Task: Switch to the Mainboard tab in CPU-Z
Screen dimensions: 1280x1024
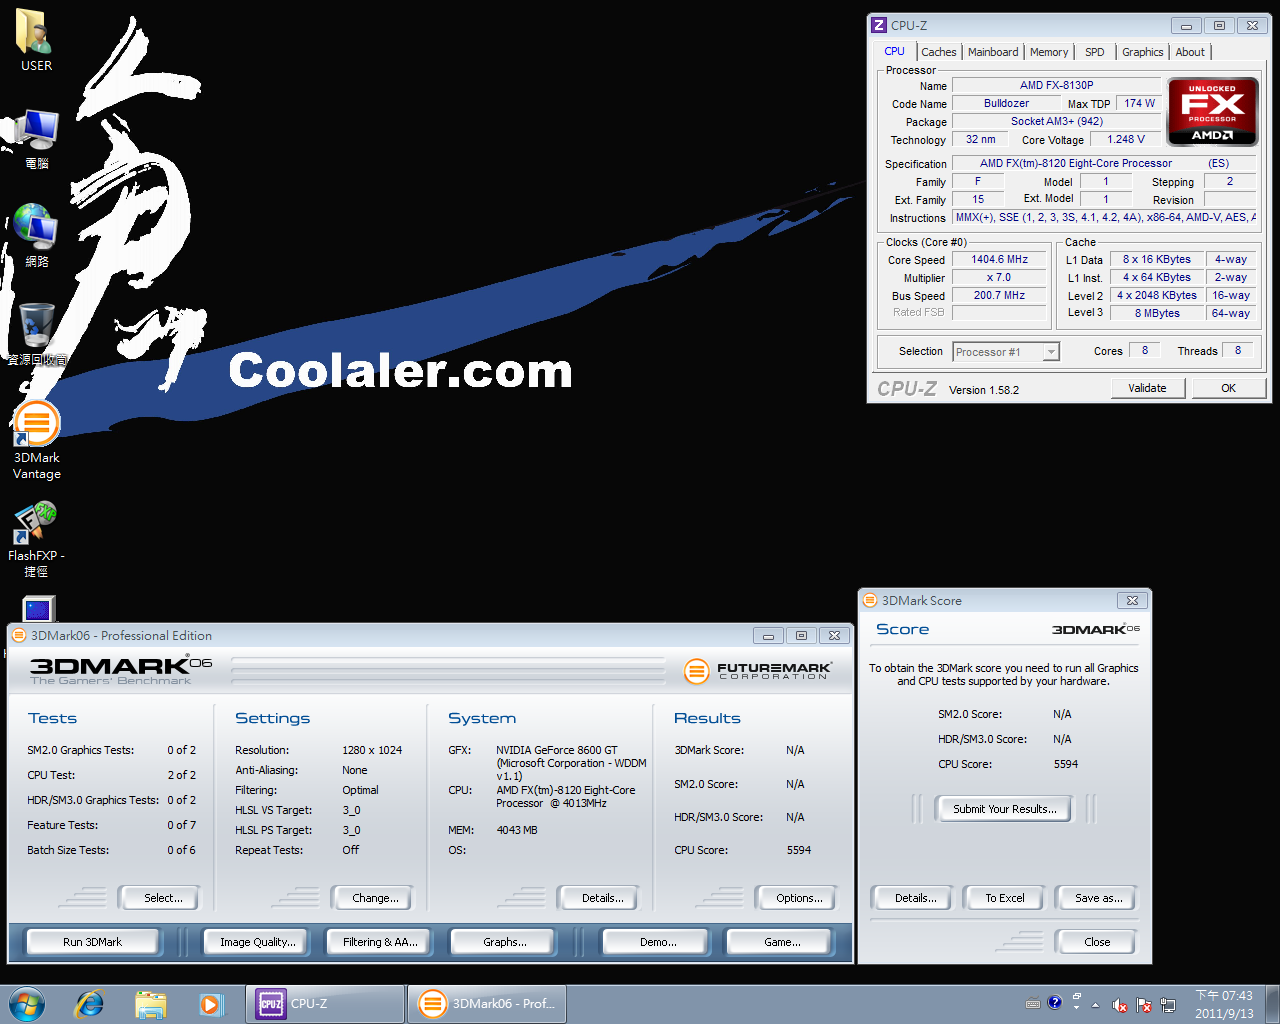Action: [993, 52]
